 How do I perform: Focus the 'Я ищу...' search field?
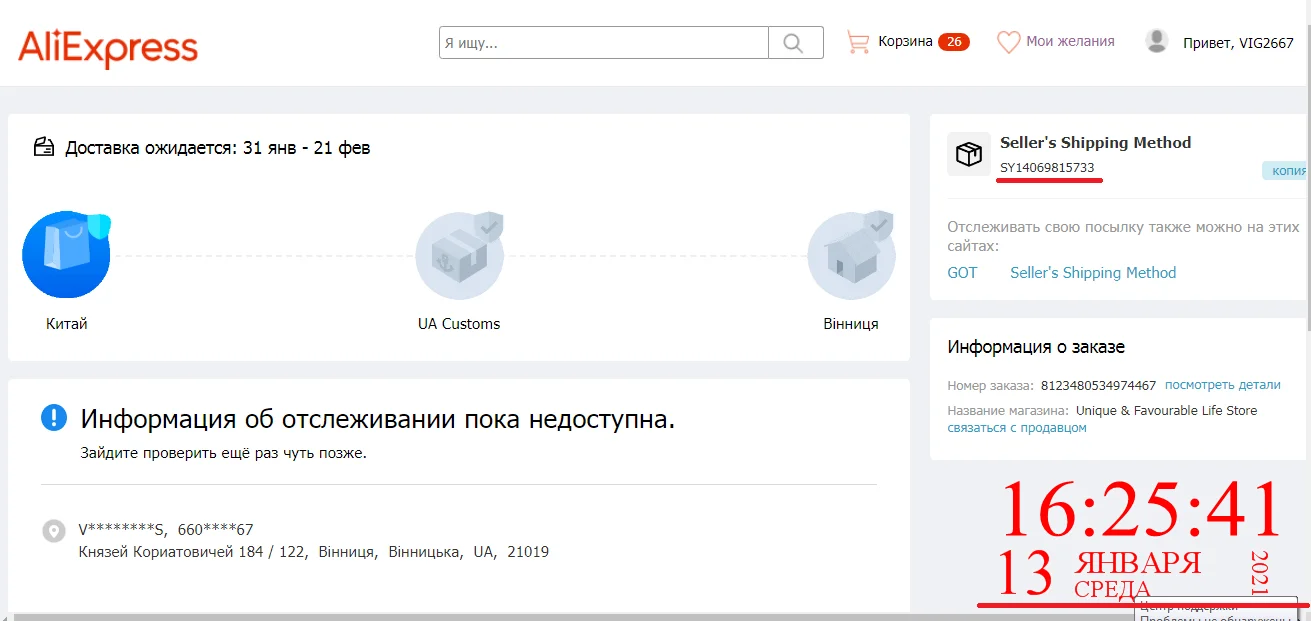[x=604, y=42]
